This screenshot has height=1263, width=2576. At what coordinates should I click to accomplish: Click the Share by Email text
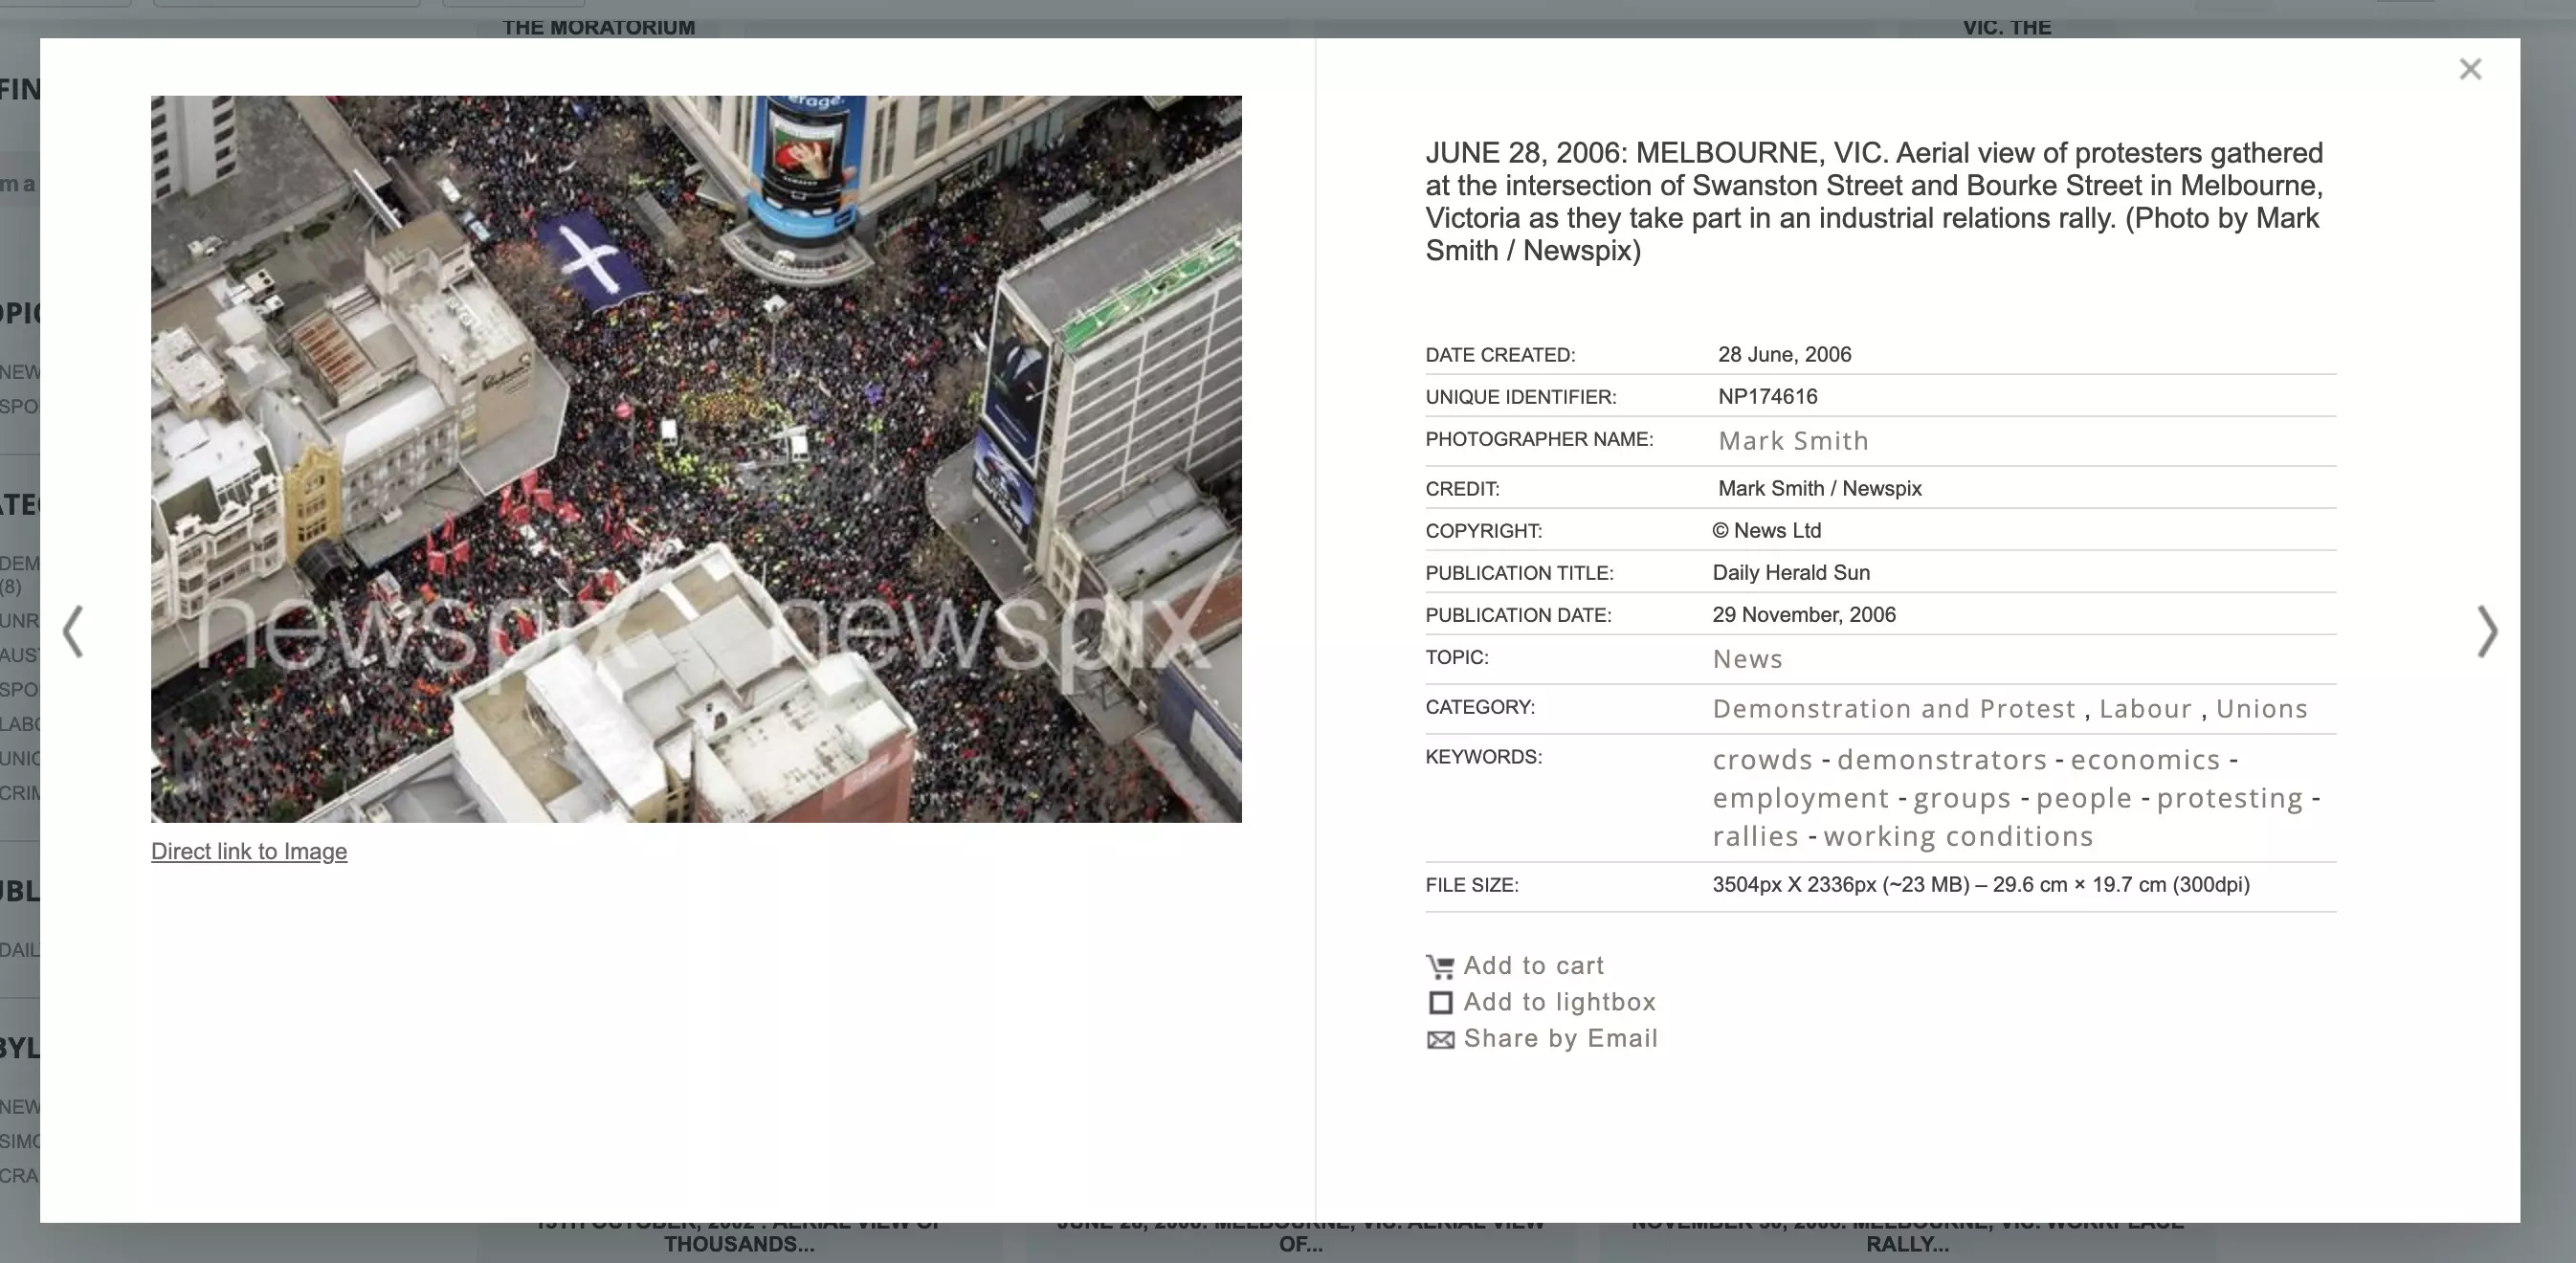click(1560, 1039)
